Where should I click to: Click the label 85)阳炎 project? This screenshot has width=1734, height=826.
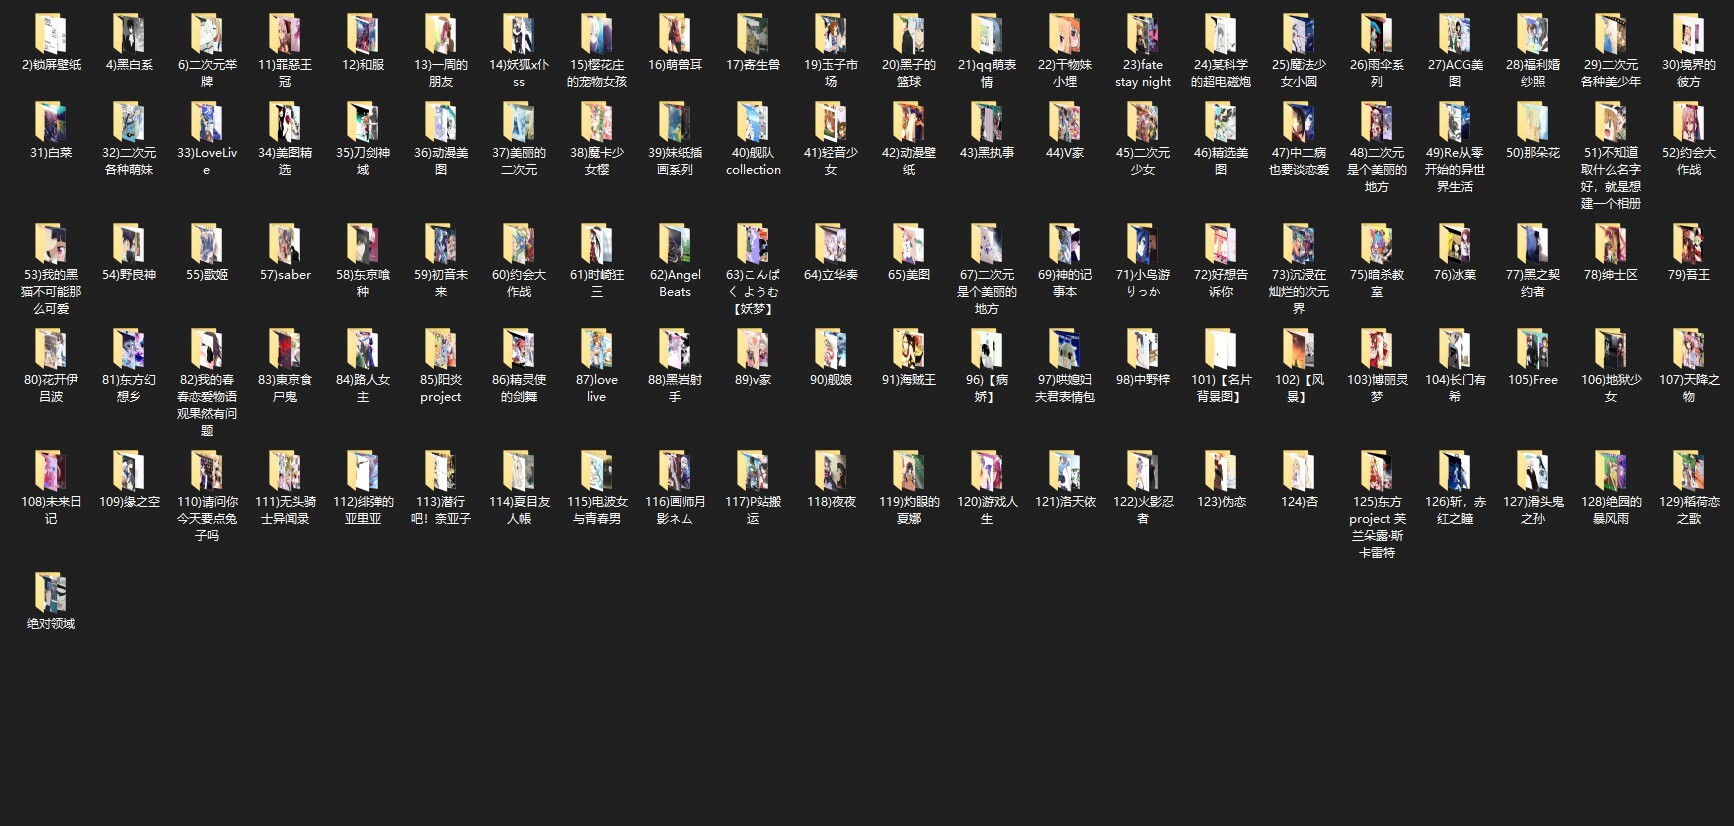click(x=440, y=388)
